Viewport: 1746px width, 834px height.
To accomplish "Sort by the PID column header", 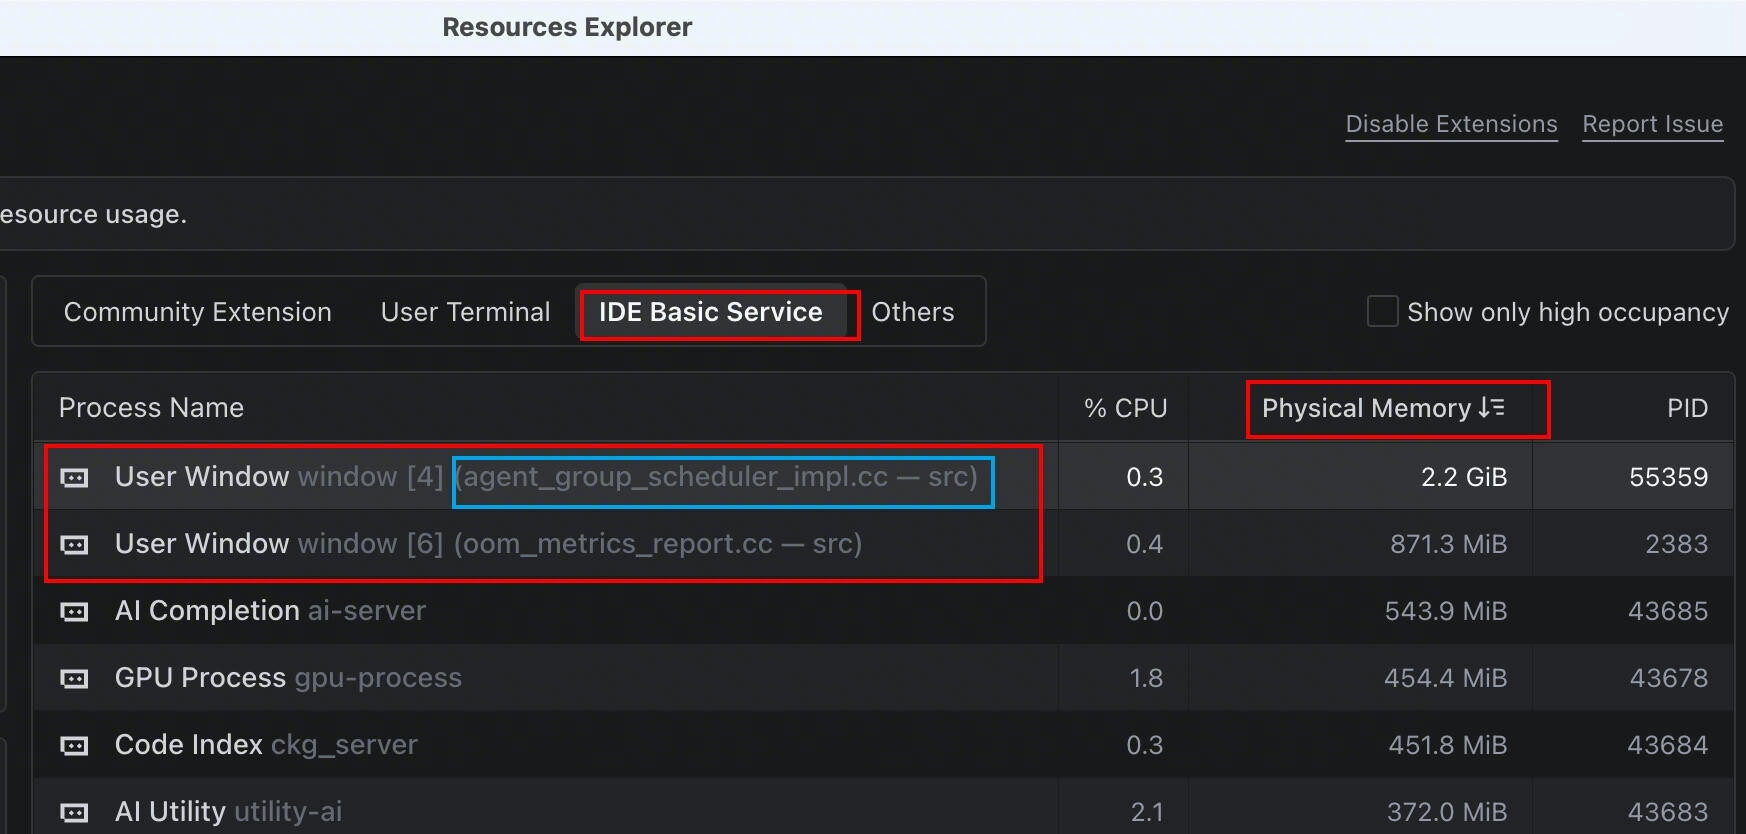I will (x=1687, y=408).
